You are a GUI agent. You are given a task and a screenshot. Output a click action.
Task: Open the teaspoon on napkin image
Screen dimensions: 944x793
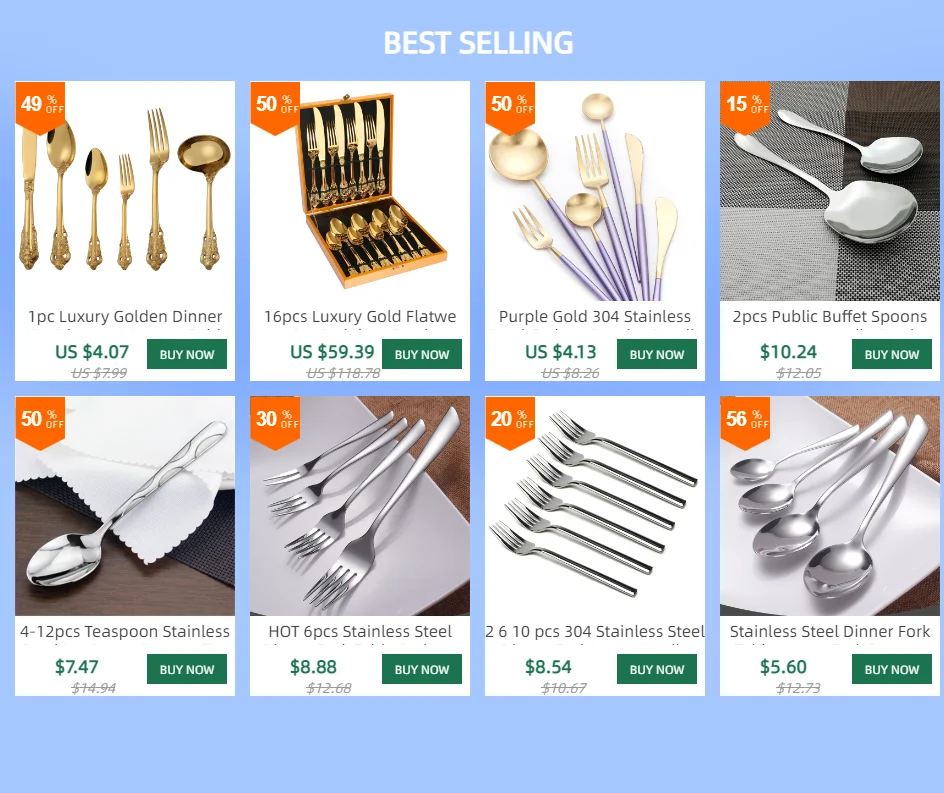[x=125, y=506]
